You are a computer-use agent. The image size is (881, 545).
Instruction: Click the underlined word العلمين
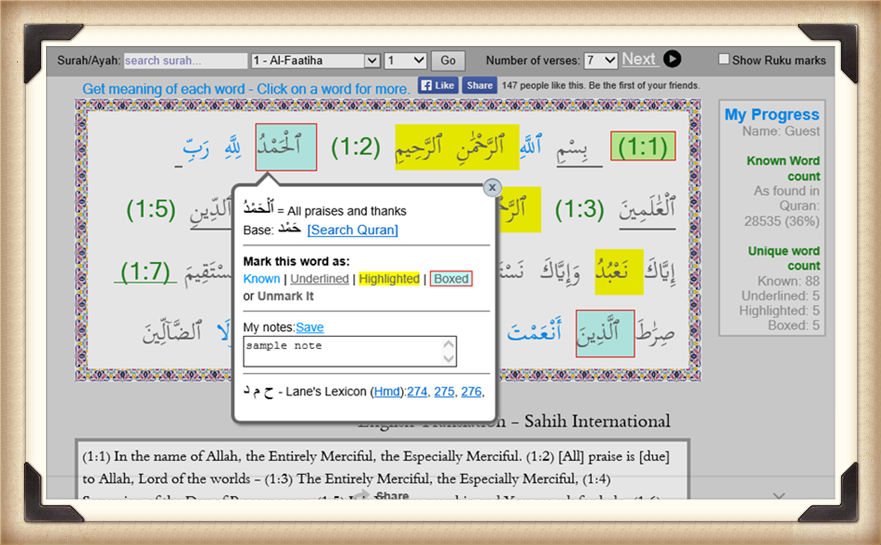(x=647, y=210)
